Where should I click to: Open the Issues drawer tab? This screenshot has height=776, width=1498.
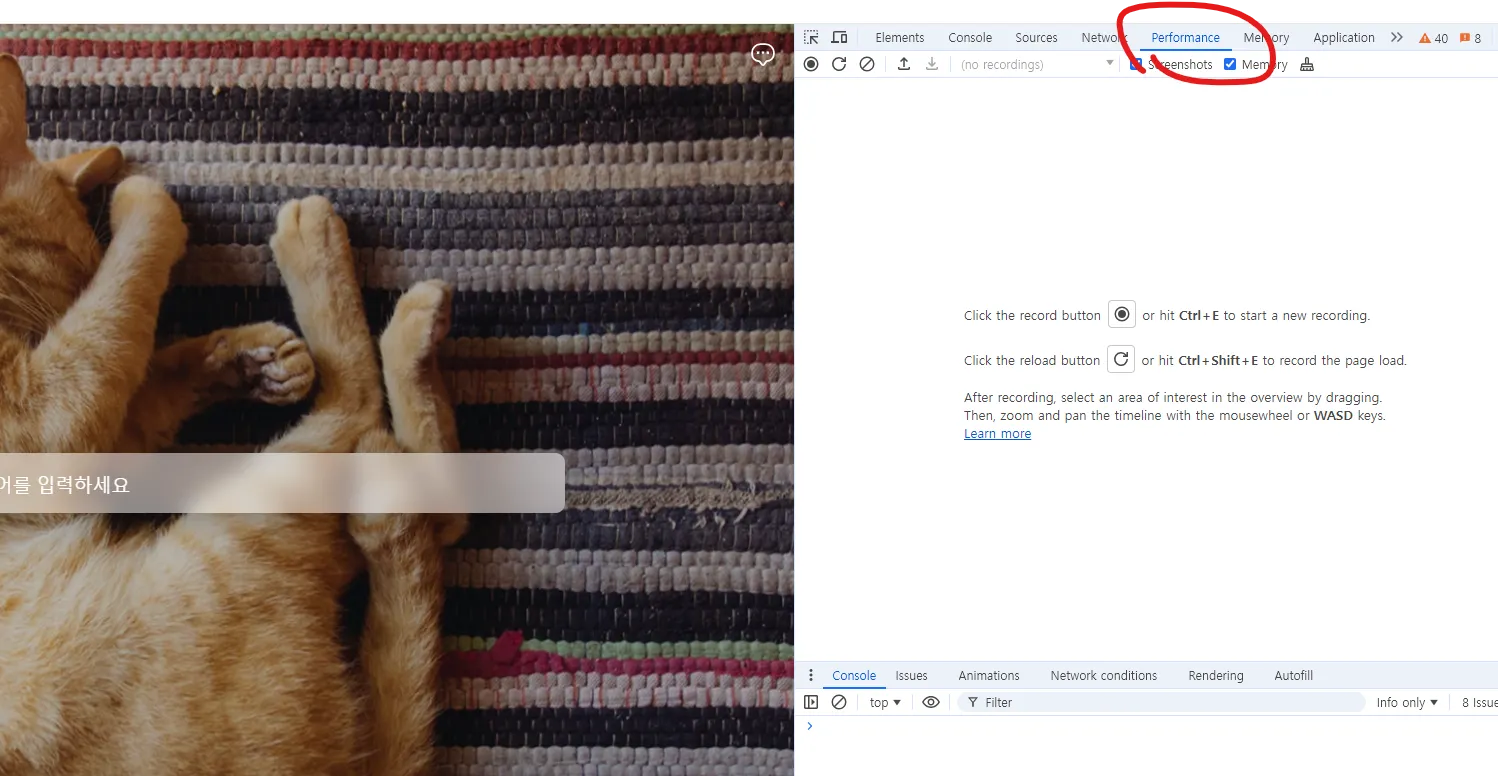(x=911, y=675)
